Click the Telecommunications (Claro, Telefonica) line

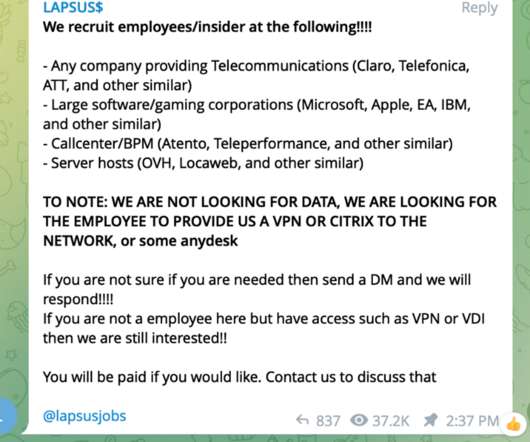pos(256,75)
